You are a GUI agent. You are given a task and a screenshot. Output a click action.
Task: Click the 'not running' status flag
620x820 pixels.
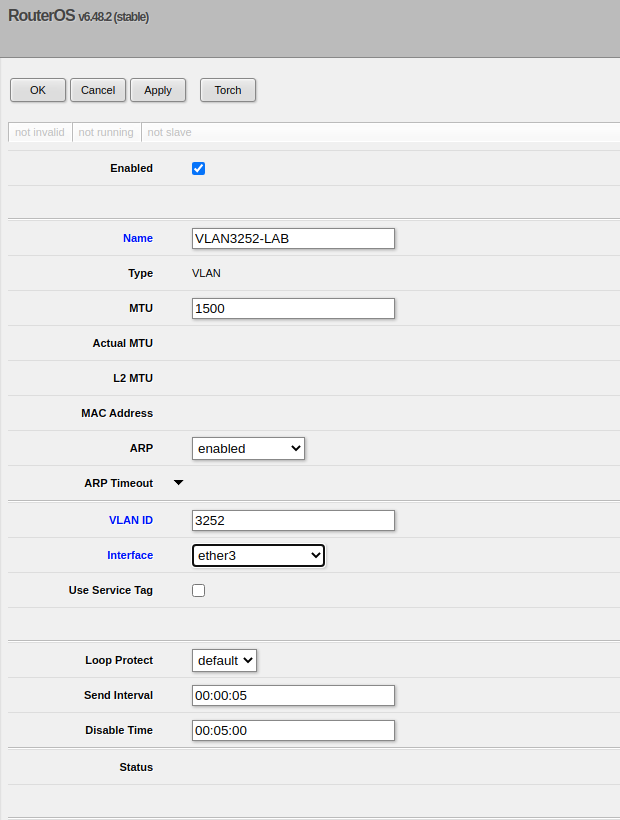pos(106,132)
